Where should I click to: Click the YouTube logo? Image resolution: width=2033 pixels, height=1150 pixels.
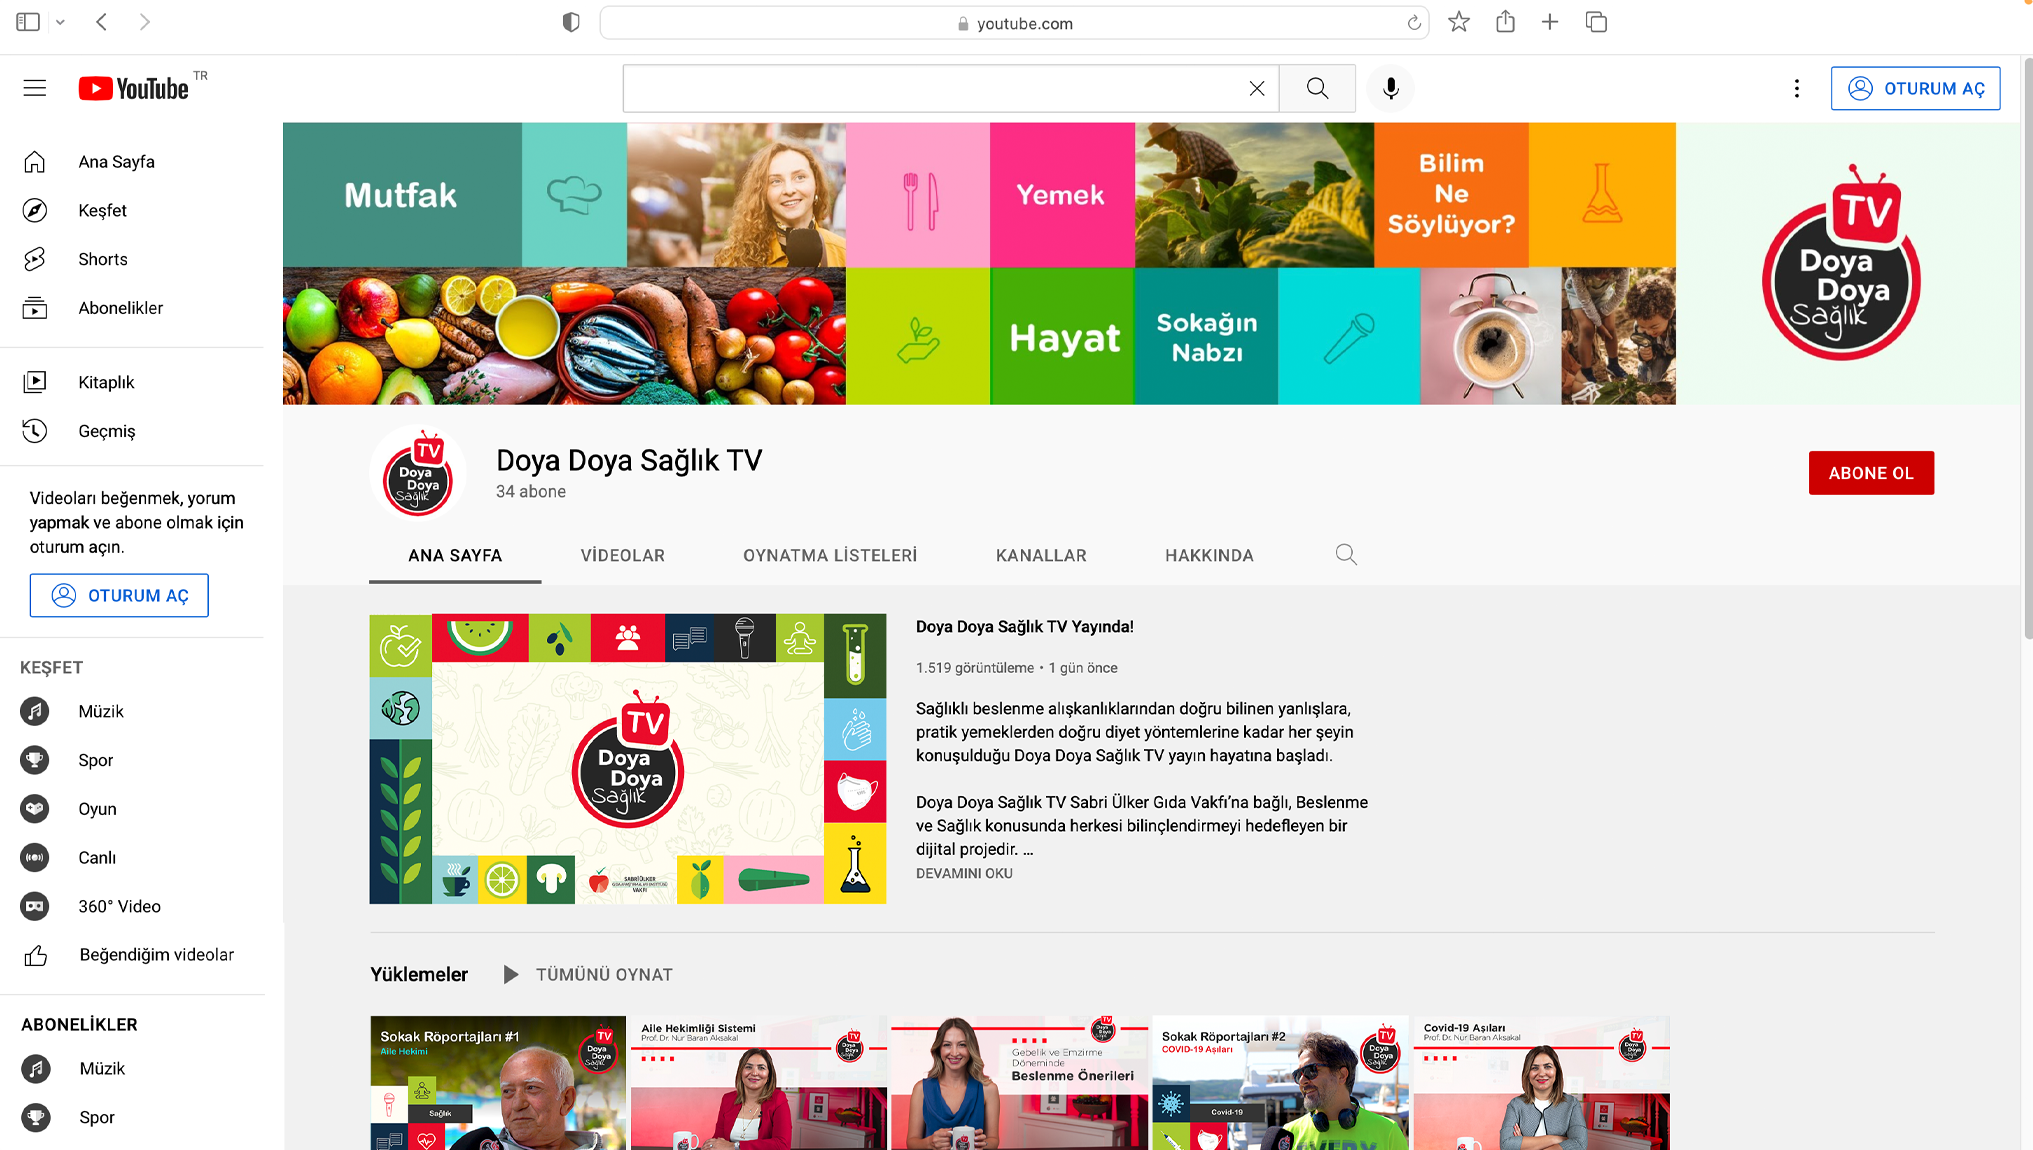coord(134,88)
